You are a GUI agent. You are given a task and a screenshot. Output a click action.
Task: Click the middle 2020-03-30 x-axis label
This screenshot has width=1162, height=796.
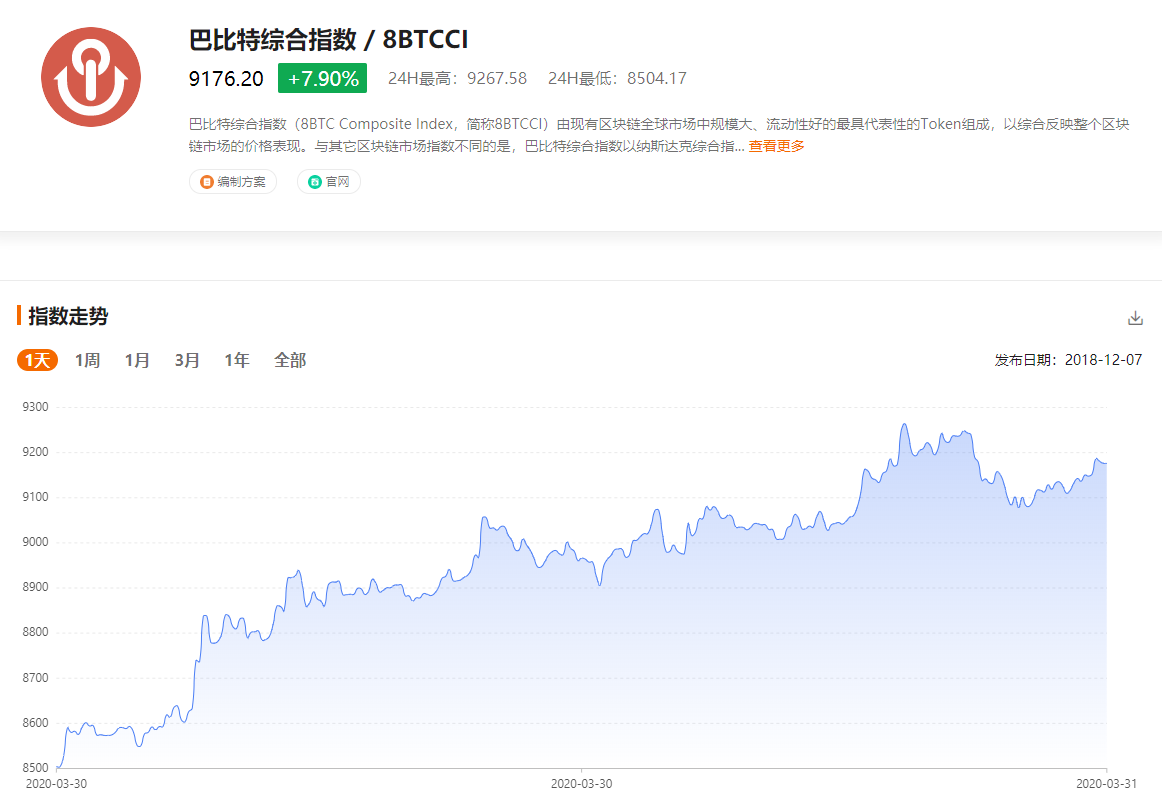pos(582,784)
